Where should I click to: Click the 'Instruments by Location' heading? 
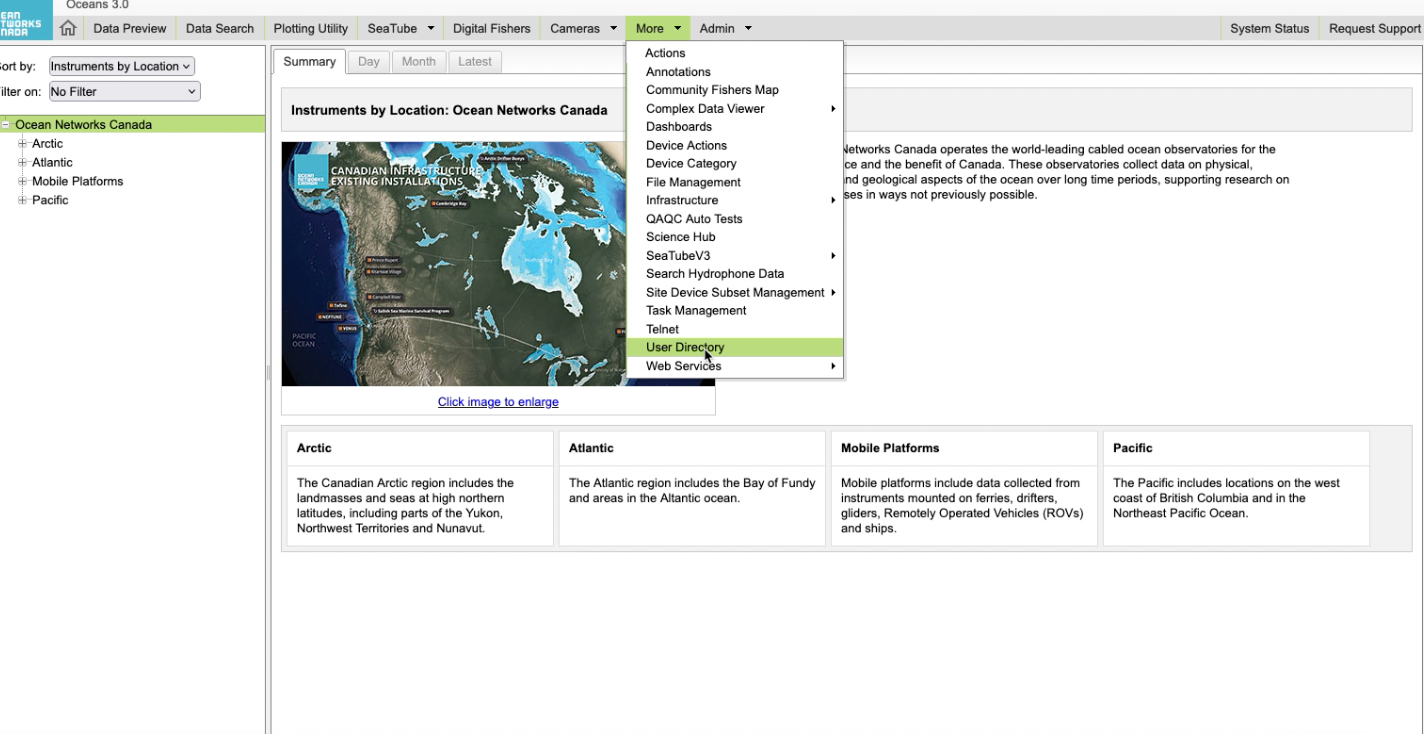(449, 110)
